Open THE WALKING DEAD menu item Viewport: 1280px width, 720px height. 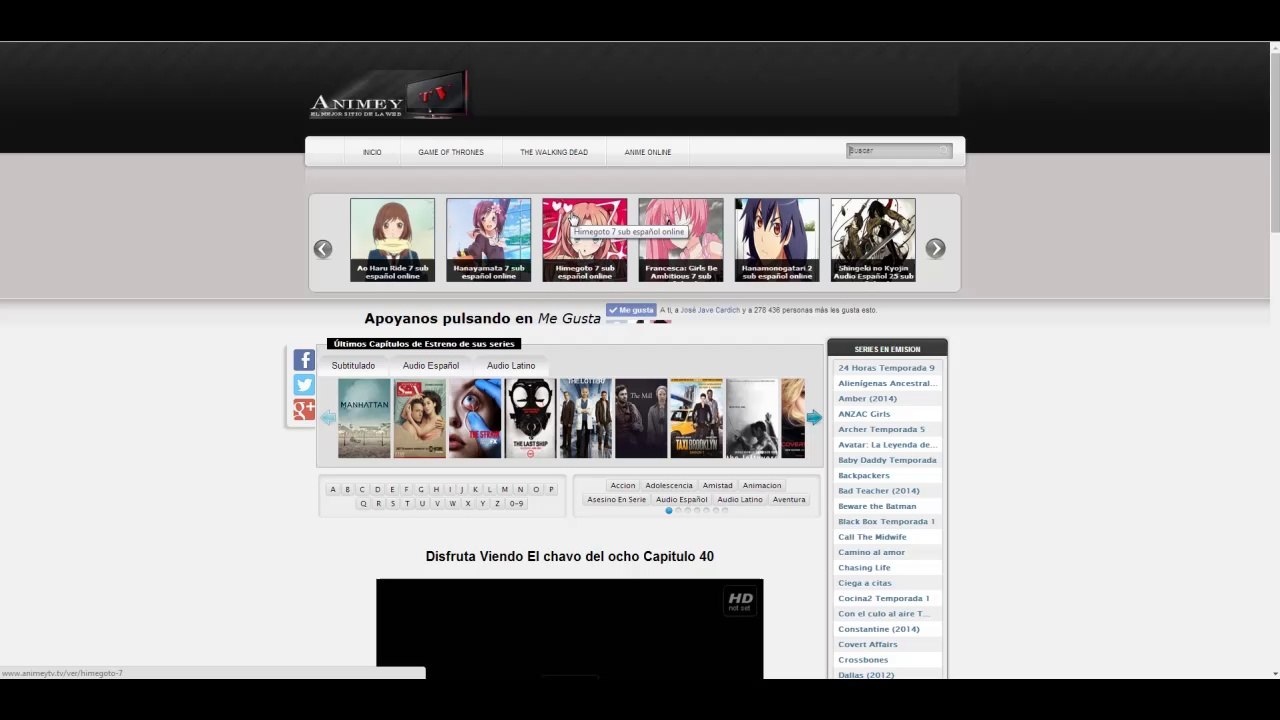[554, 152]
